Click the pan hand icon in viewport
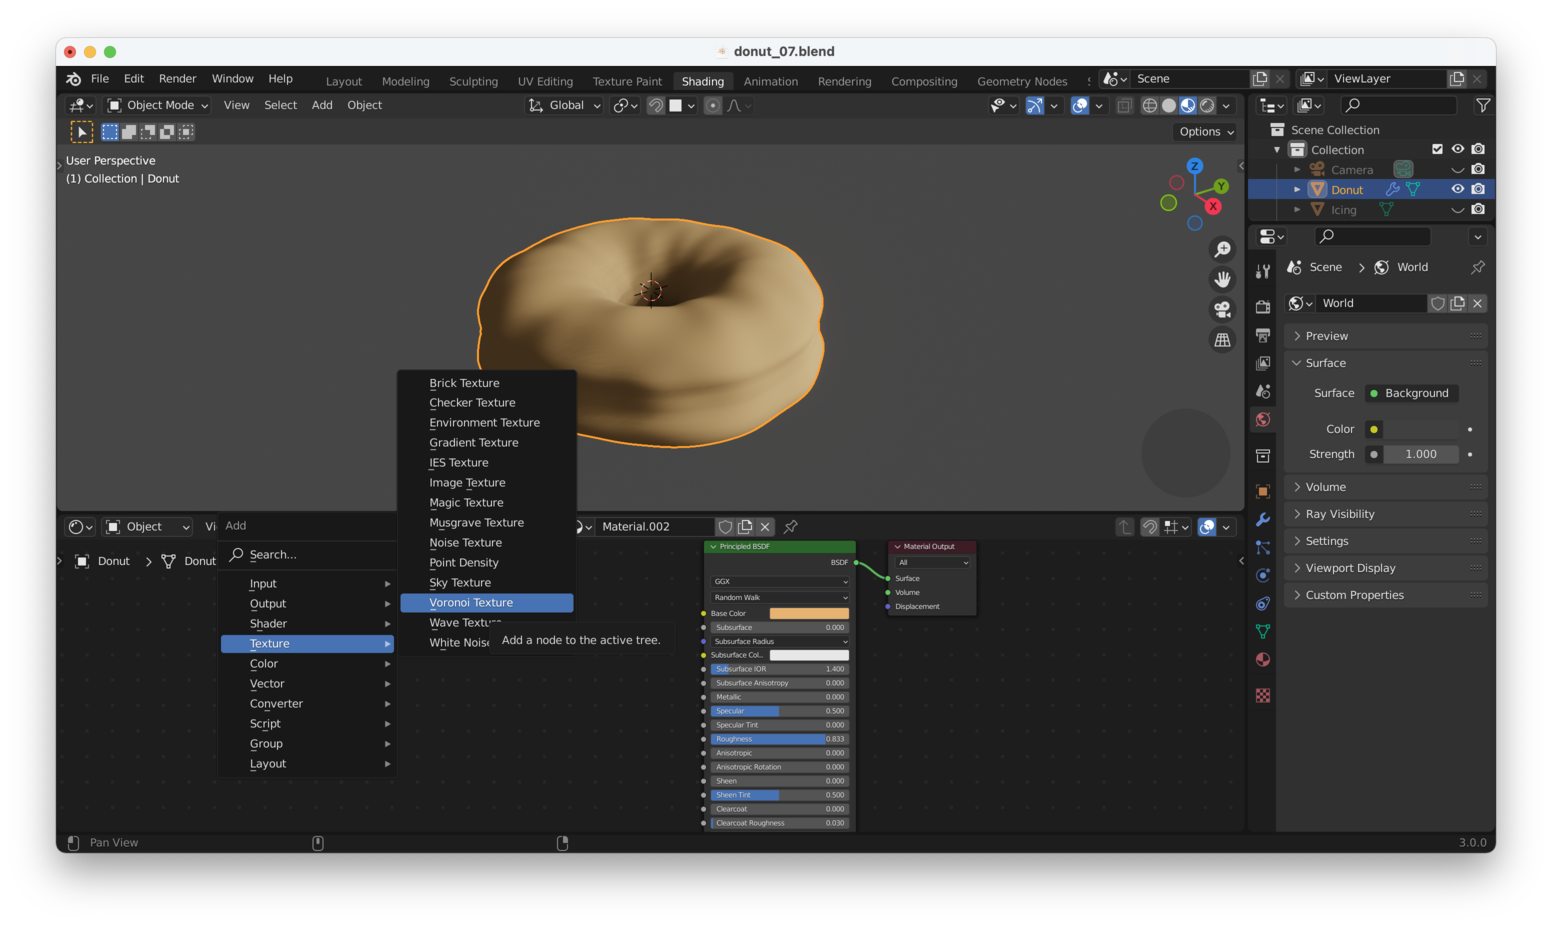This screenshot has height=927, width=1552. point(1222,279)
